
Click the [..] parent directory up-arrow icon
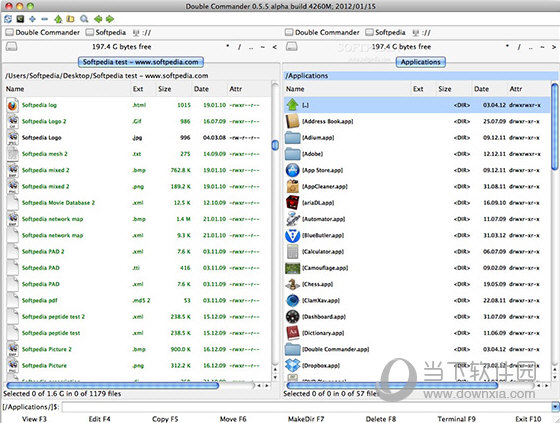[292, 105]
